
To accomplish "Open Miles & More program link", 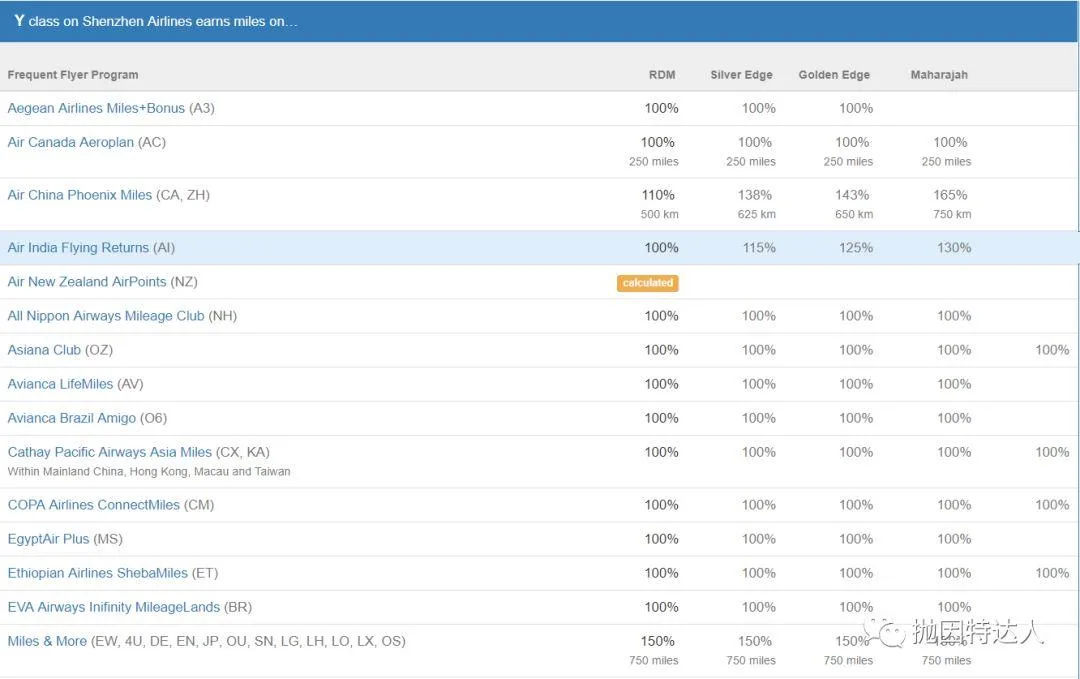I will [48, 641].
